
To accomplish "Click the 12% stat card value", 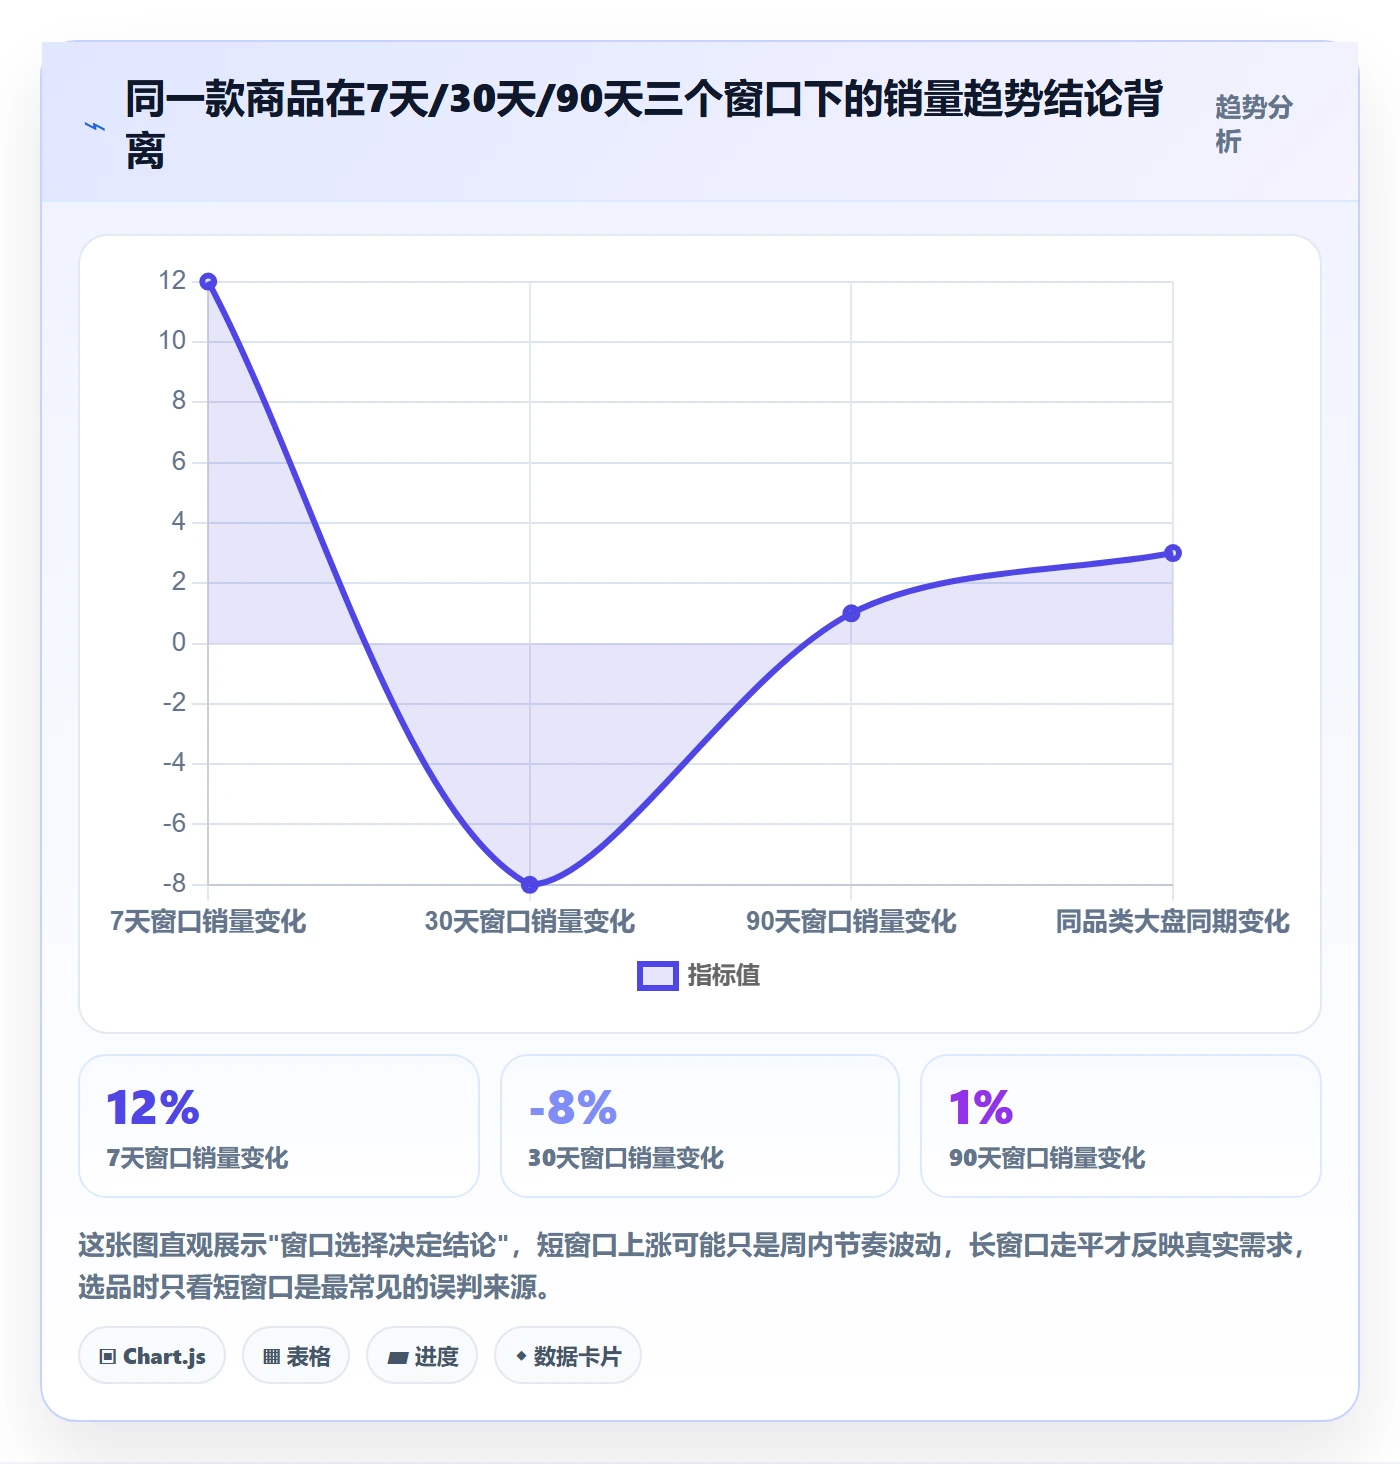I will [x=153, y=1108].
